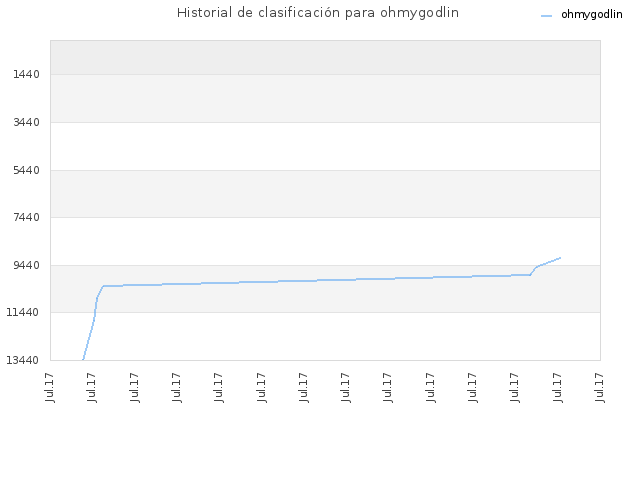Click the chart title 'Historial de clasificación para ohmygodlin'
Image resolution: width=640 pixels, height=480 pixels.
[318, 13]
